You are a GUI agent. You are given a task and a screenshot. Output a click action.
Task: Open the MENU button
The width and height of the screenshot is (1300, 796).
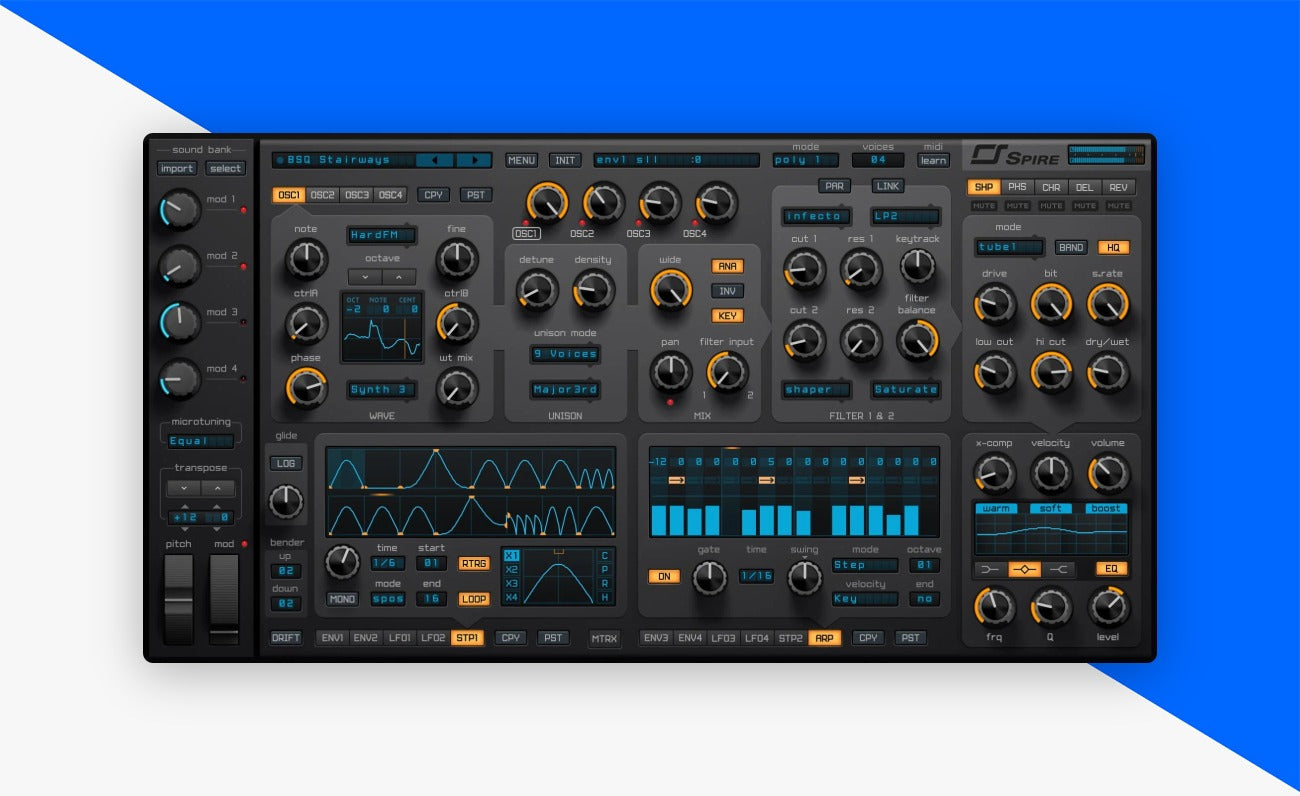click(521, 160)
